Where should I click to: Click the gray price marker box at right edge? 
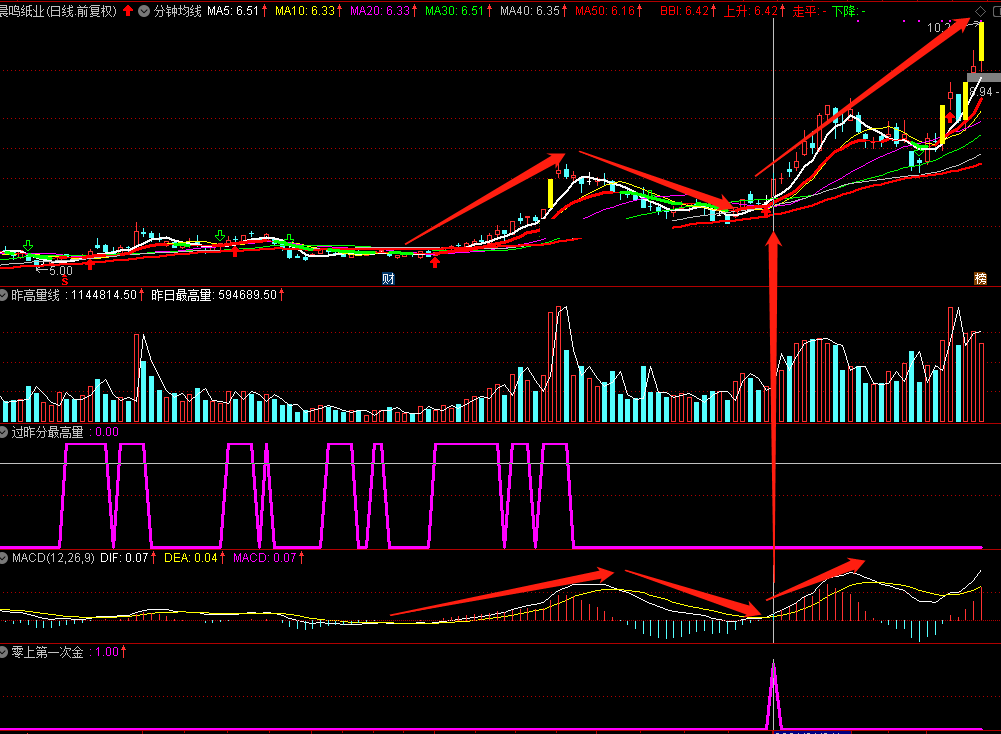984,78
